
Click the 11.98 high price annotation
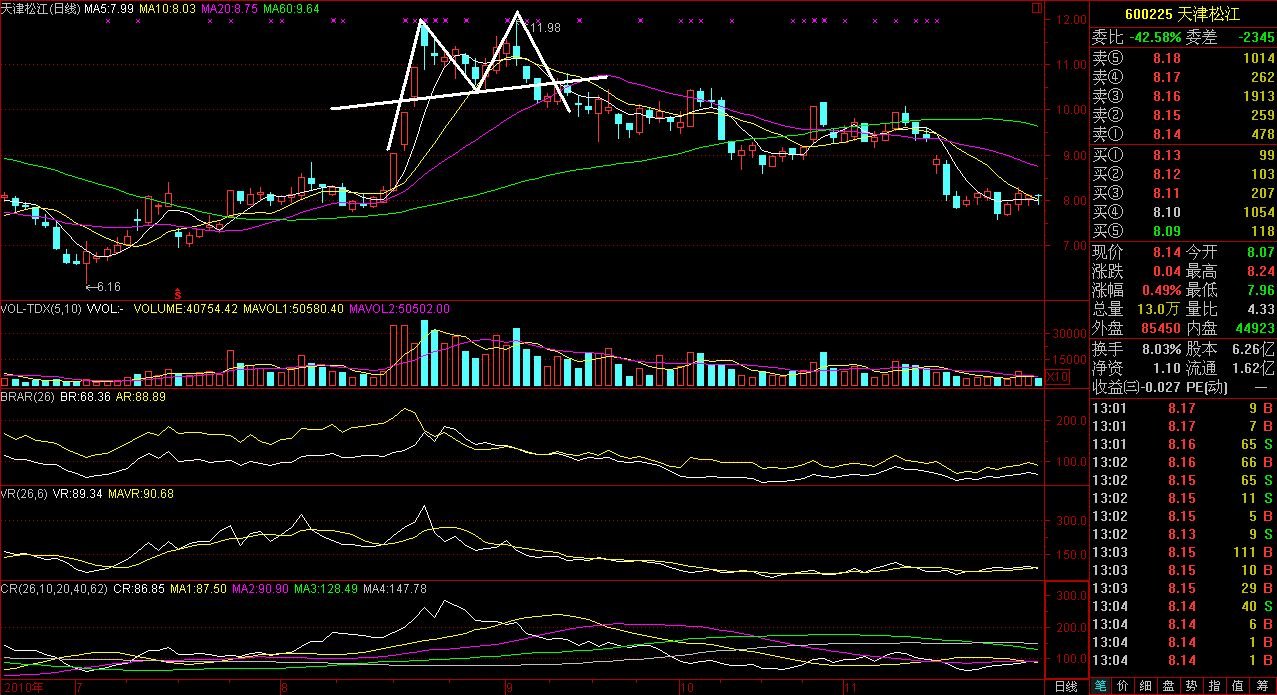click(545, 28)
